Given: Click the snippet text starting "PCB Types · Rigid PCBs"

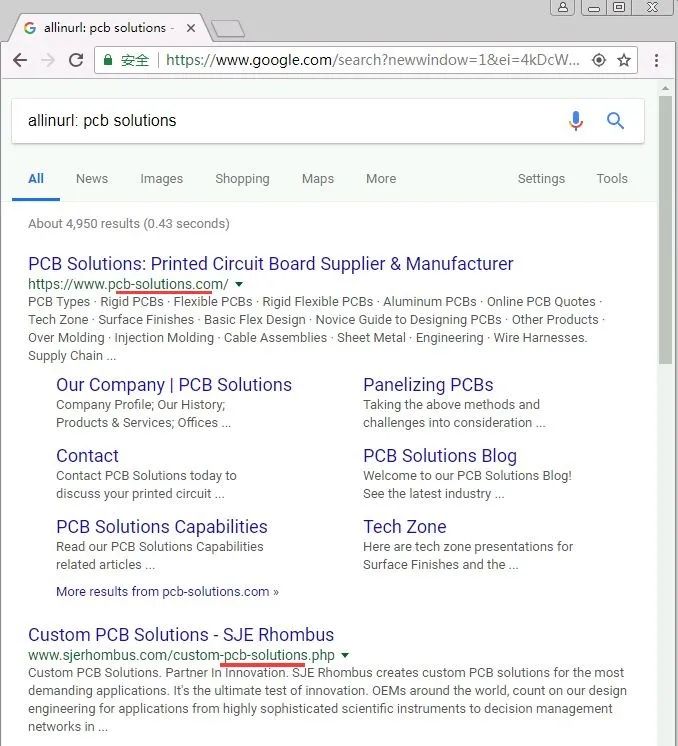Looking at the screenshot, I should pos(316,328).
